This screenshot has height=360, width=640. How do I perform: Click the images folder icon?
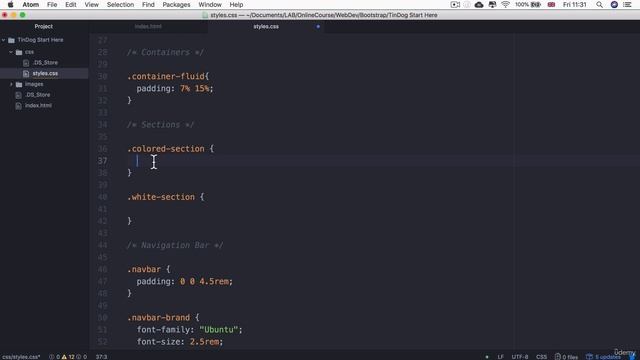point(19,84)
